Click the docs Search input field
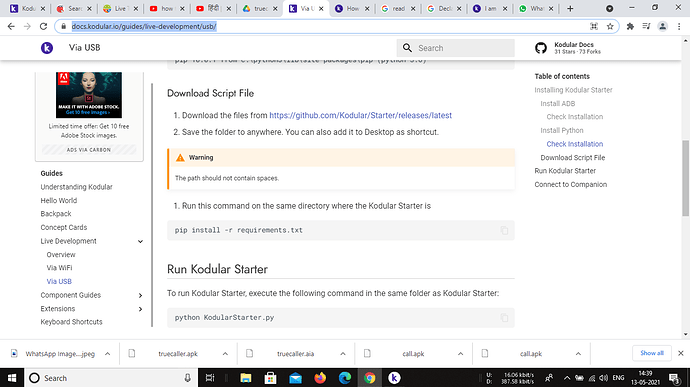The image size is (690, 387). coord(455,48)
